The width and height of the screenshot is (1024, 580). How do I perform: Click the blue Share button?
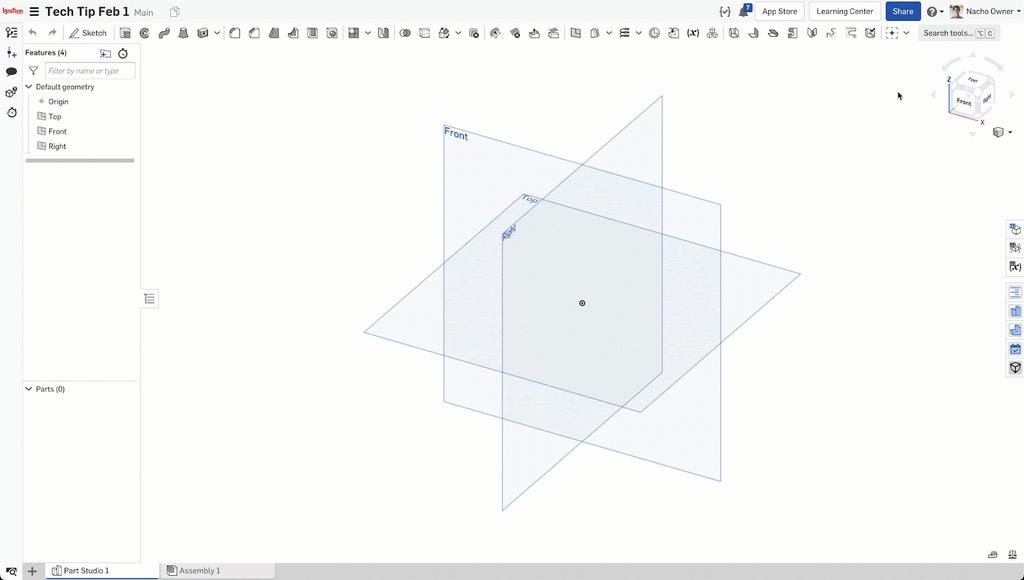(x=902, y=11)
